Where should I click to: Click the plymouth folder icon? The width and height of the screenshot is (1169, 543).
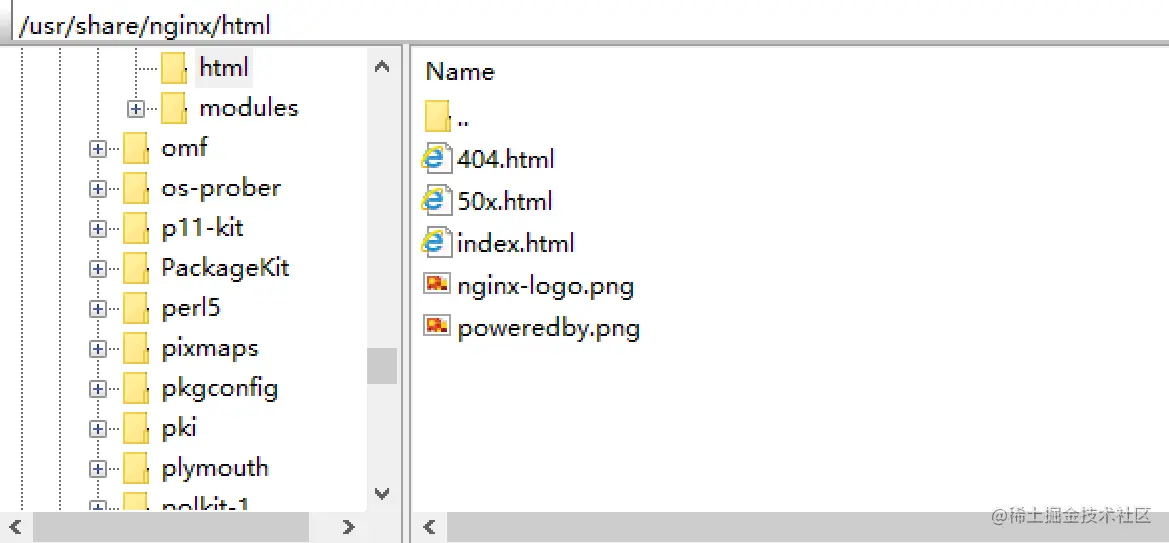(x=136, y=468)
